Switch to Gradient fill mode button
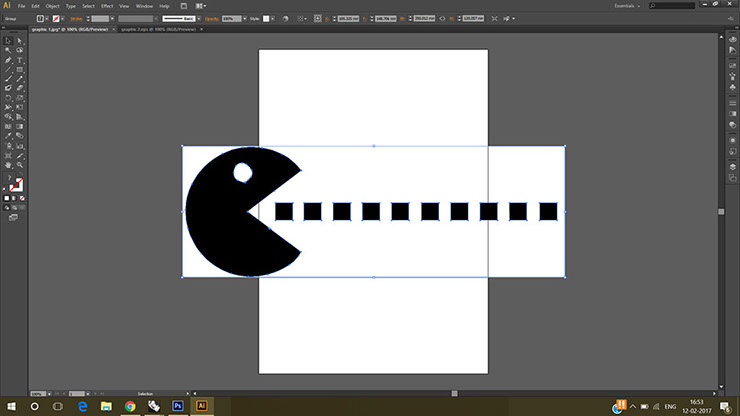Screen dimensions: 740x416 pyautogui.click(x=14, y=198)
